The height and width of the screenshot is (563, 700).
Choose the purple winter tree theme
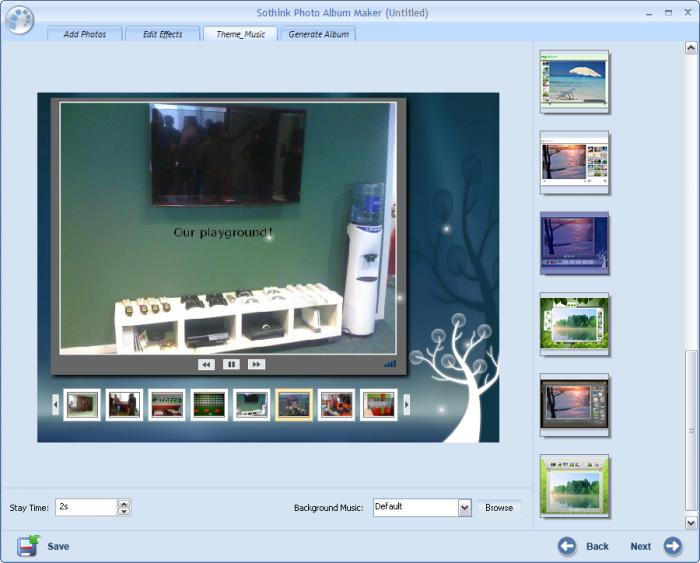pos(574,243)
